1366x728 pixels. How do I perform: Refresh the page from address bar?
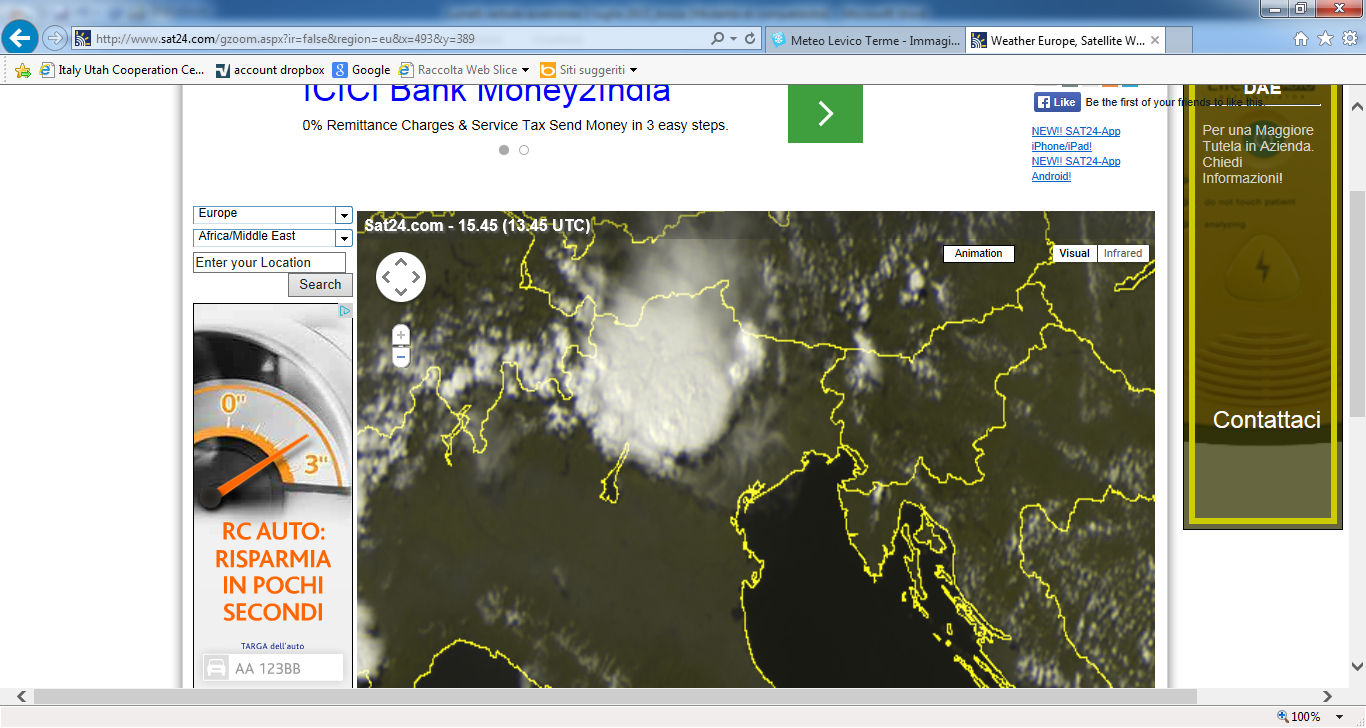751,39
